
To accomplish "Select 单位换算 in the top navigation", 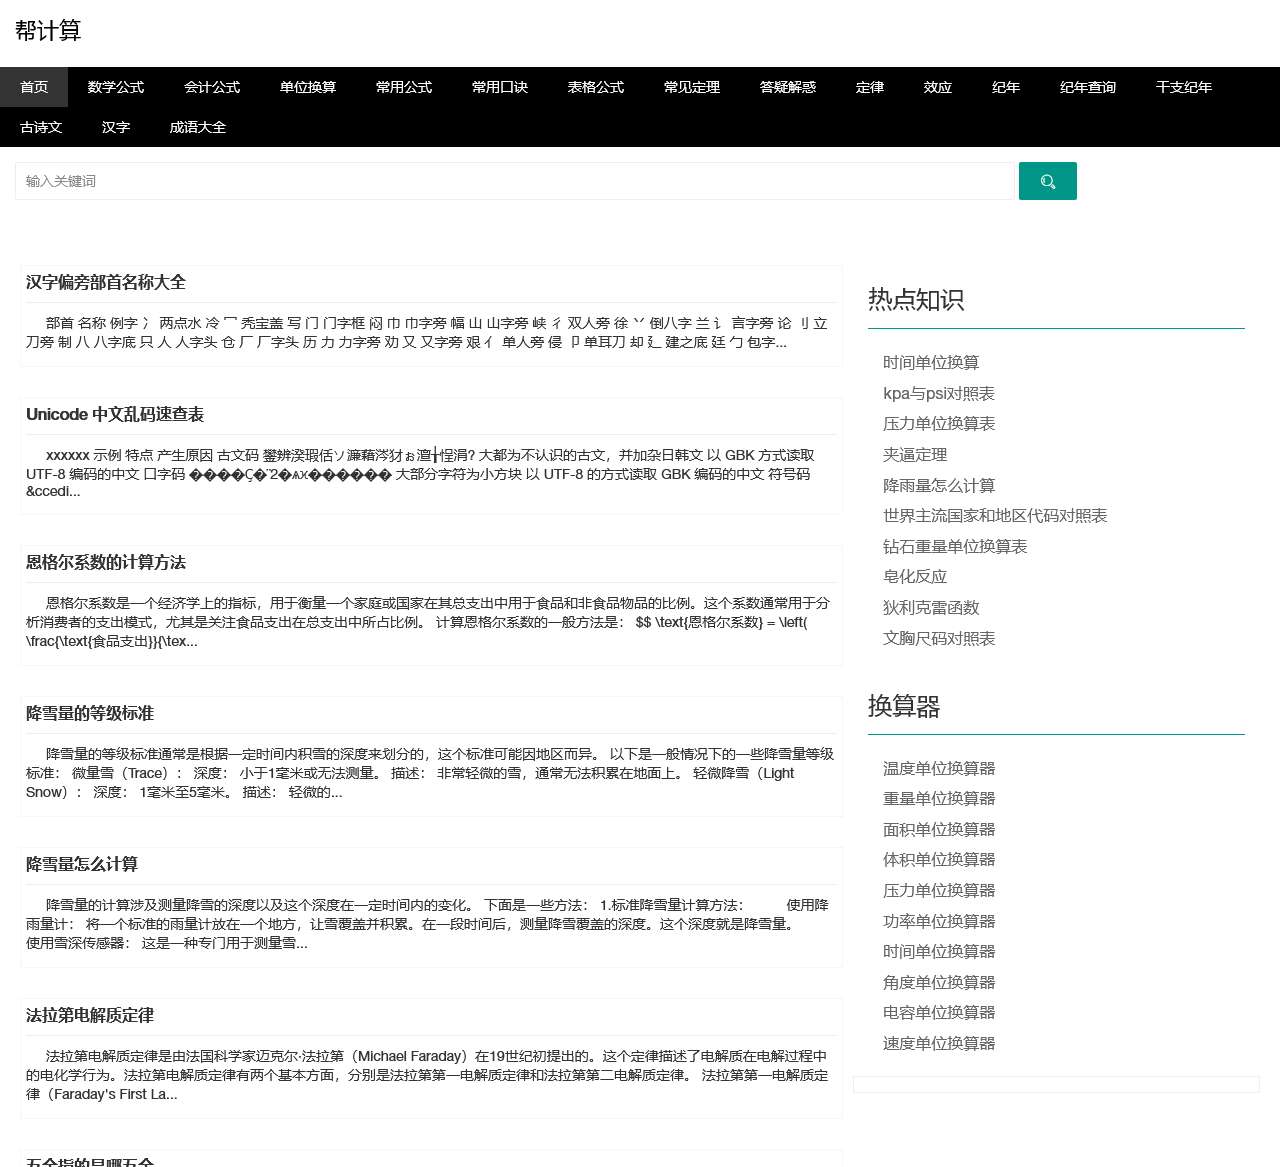I will coord(307,87).
